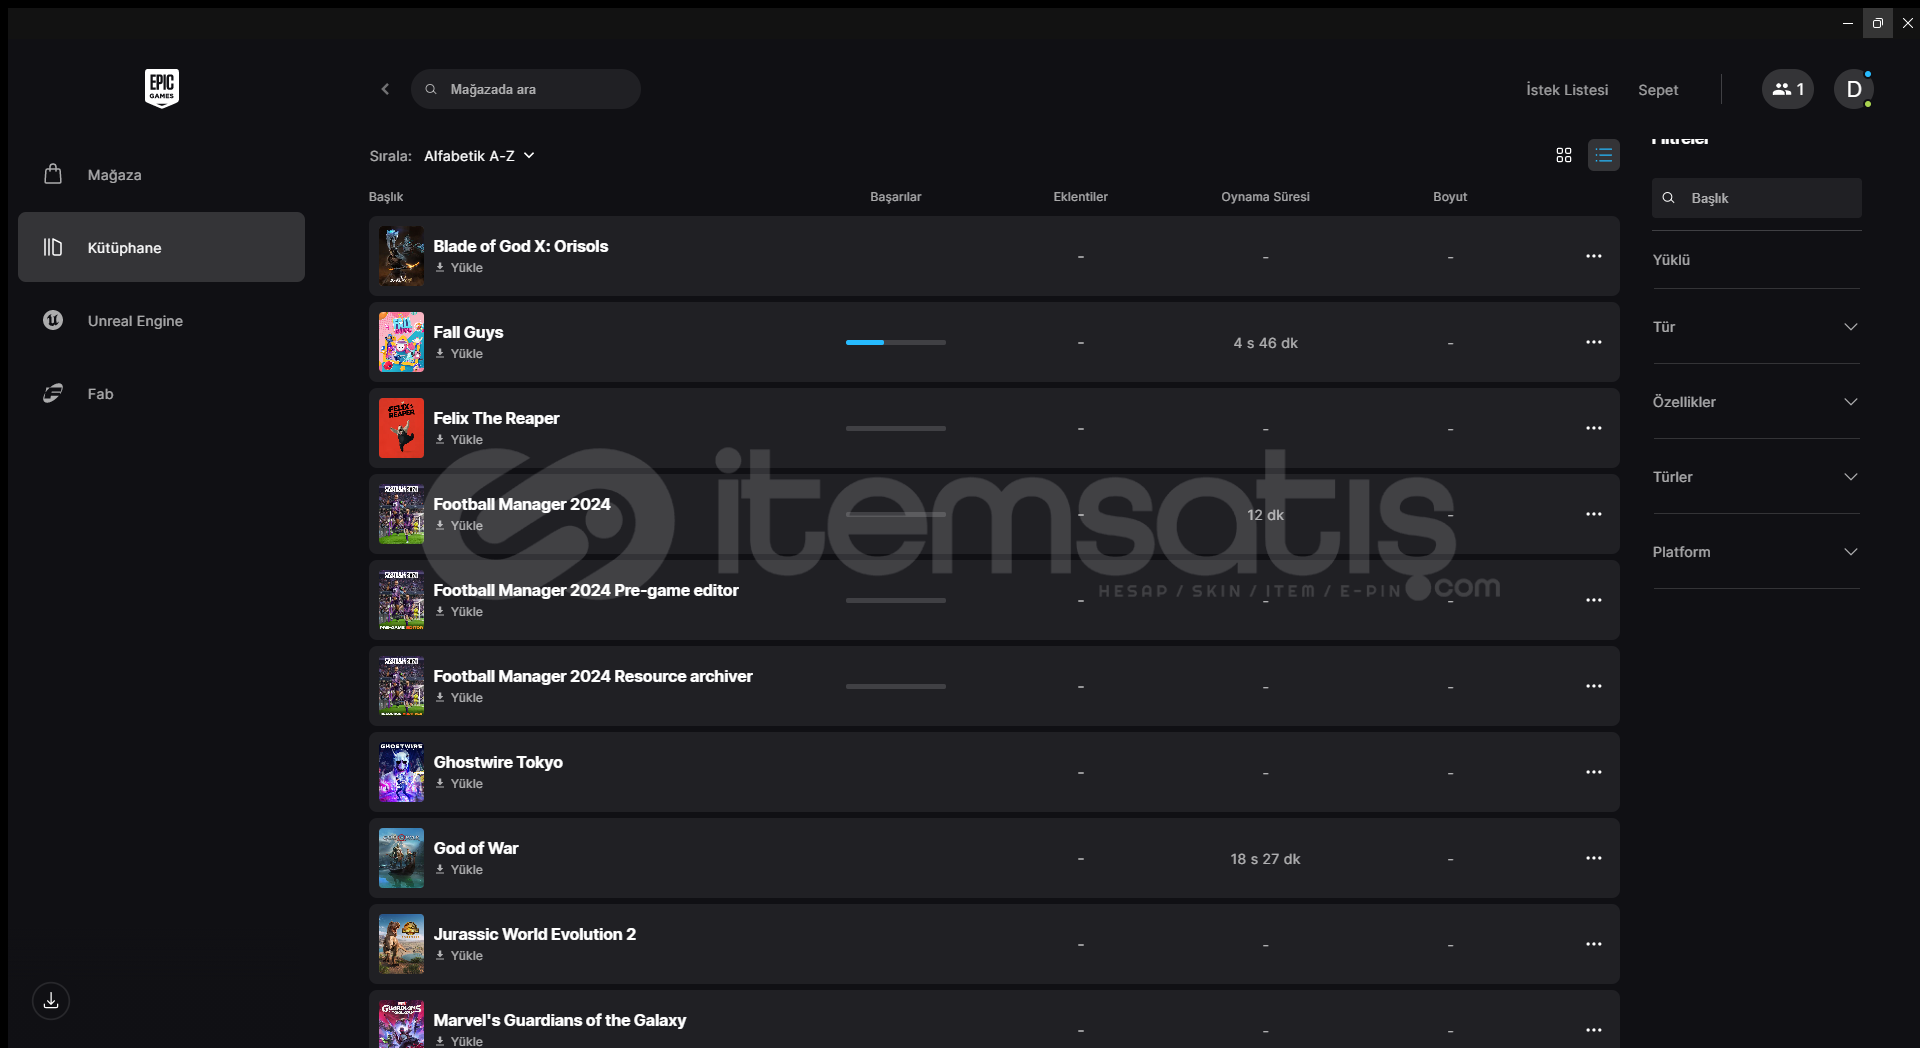Click the Ghostwire Tokyo cover art

click(x=401, y=772)
